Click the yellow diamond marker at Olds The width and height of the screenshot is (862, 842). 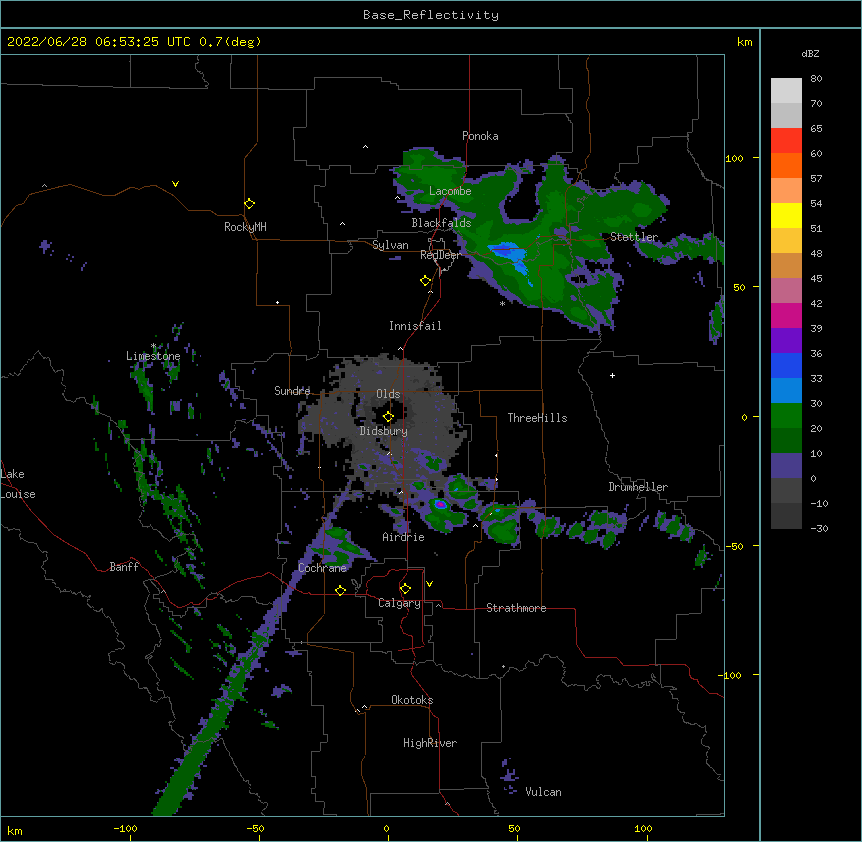pos(388,417)
